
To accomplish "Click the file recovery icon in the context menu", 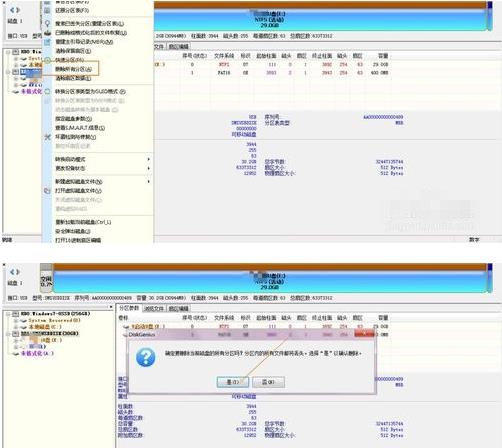I will coord(47,33).
